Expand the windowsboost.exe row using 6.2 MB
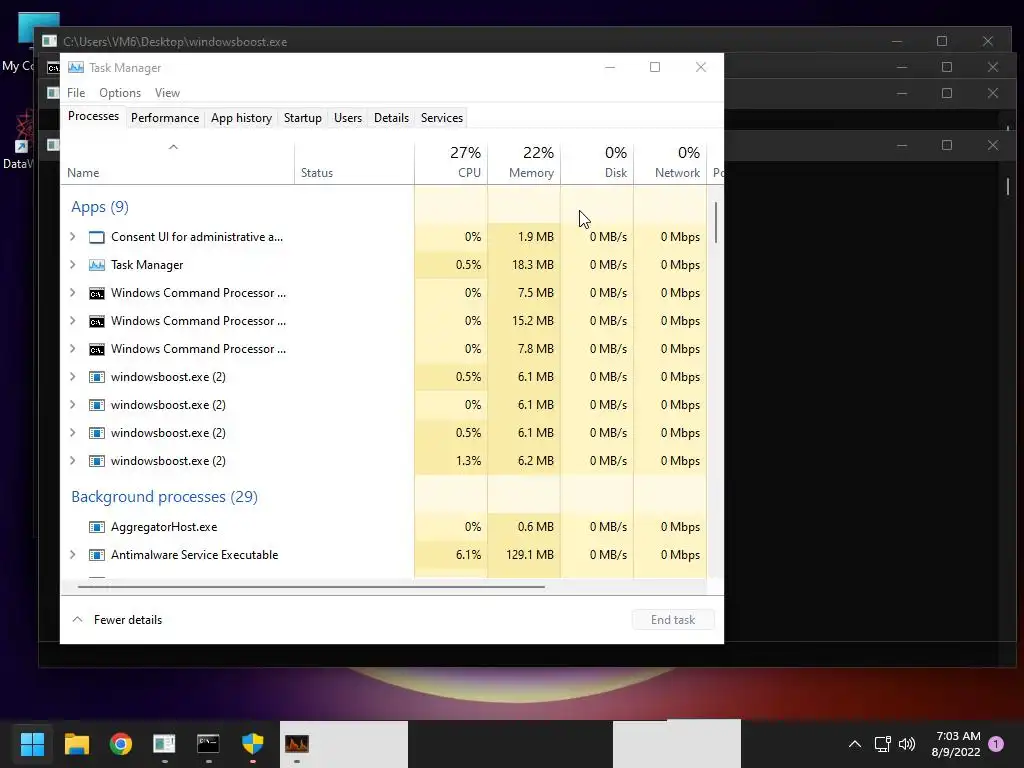Screen dimensions: 1024x768 tap(72, 460)
